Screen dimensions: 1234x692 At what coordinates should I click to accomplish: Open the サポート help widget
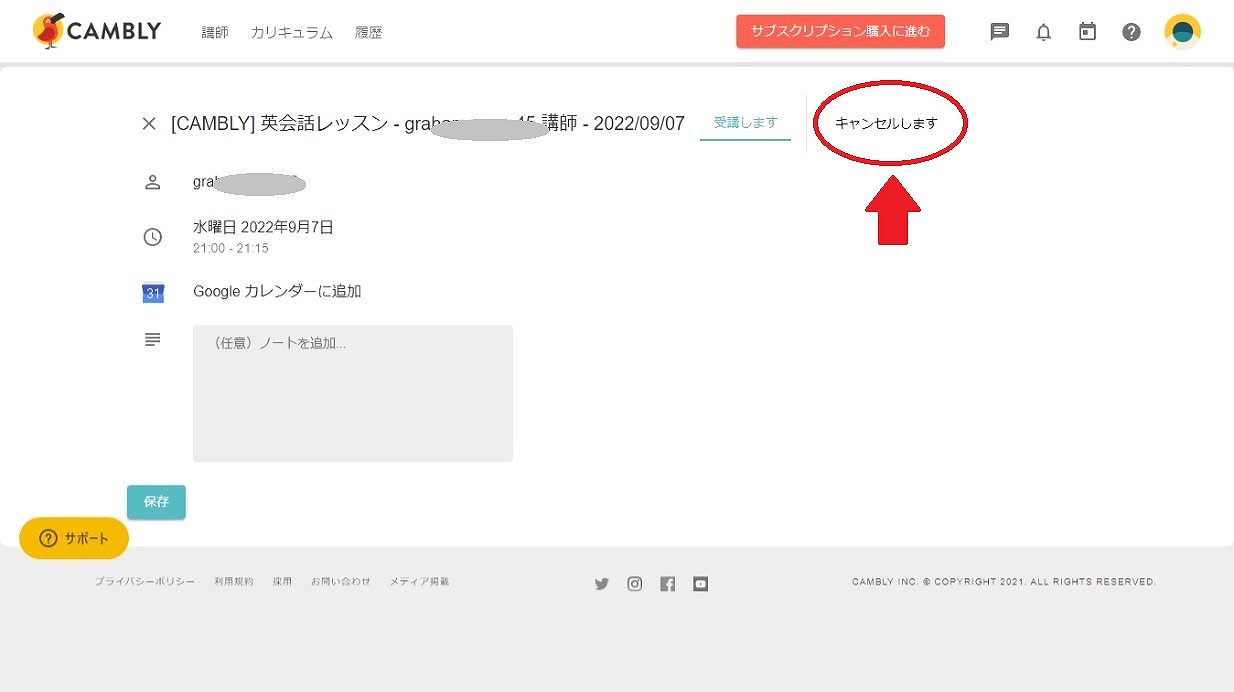[x=74, y=538]
